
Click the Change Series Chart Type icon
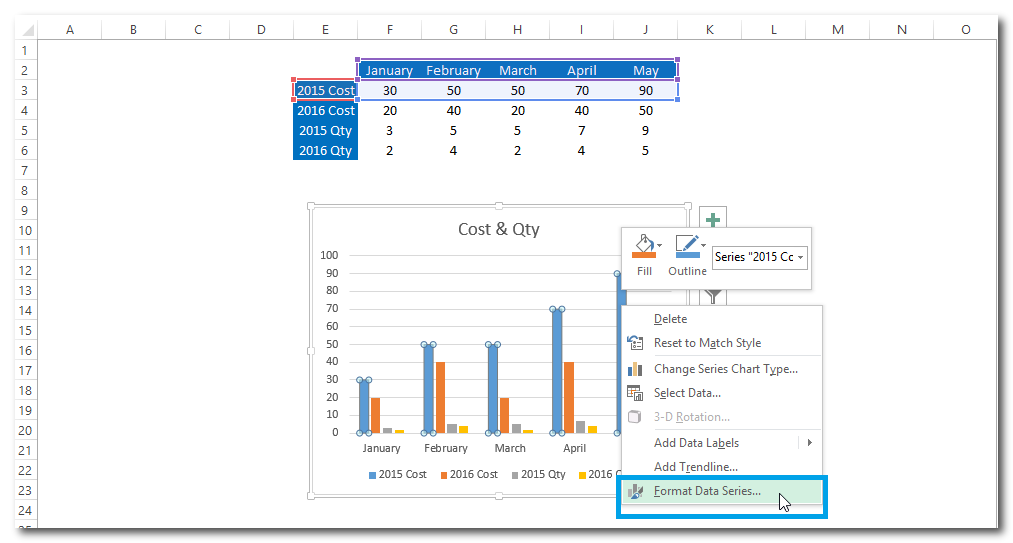tap(634, 369)
